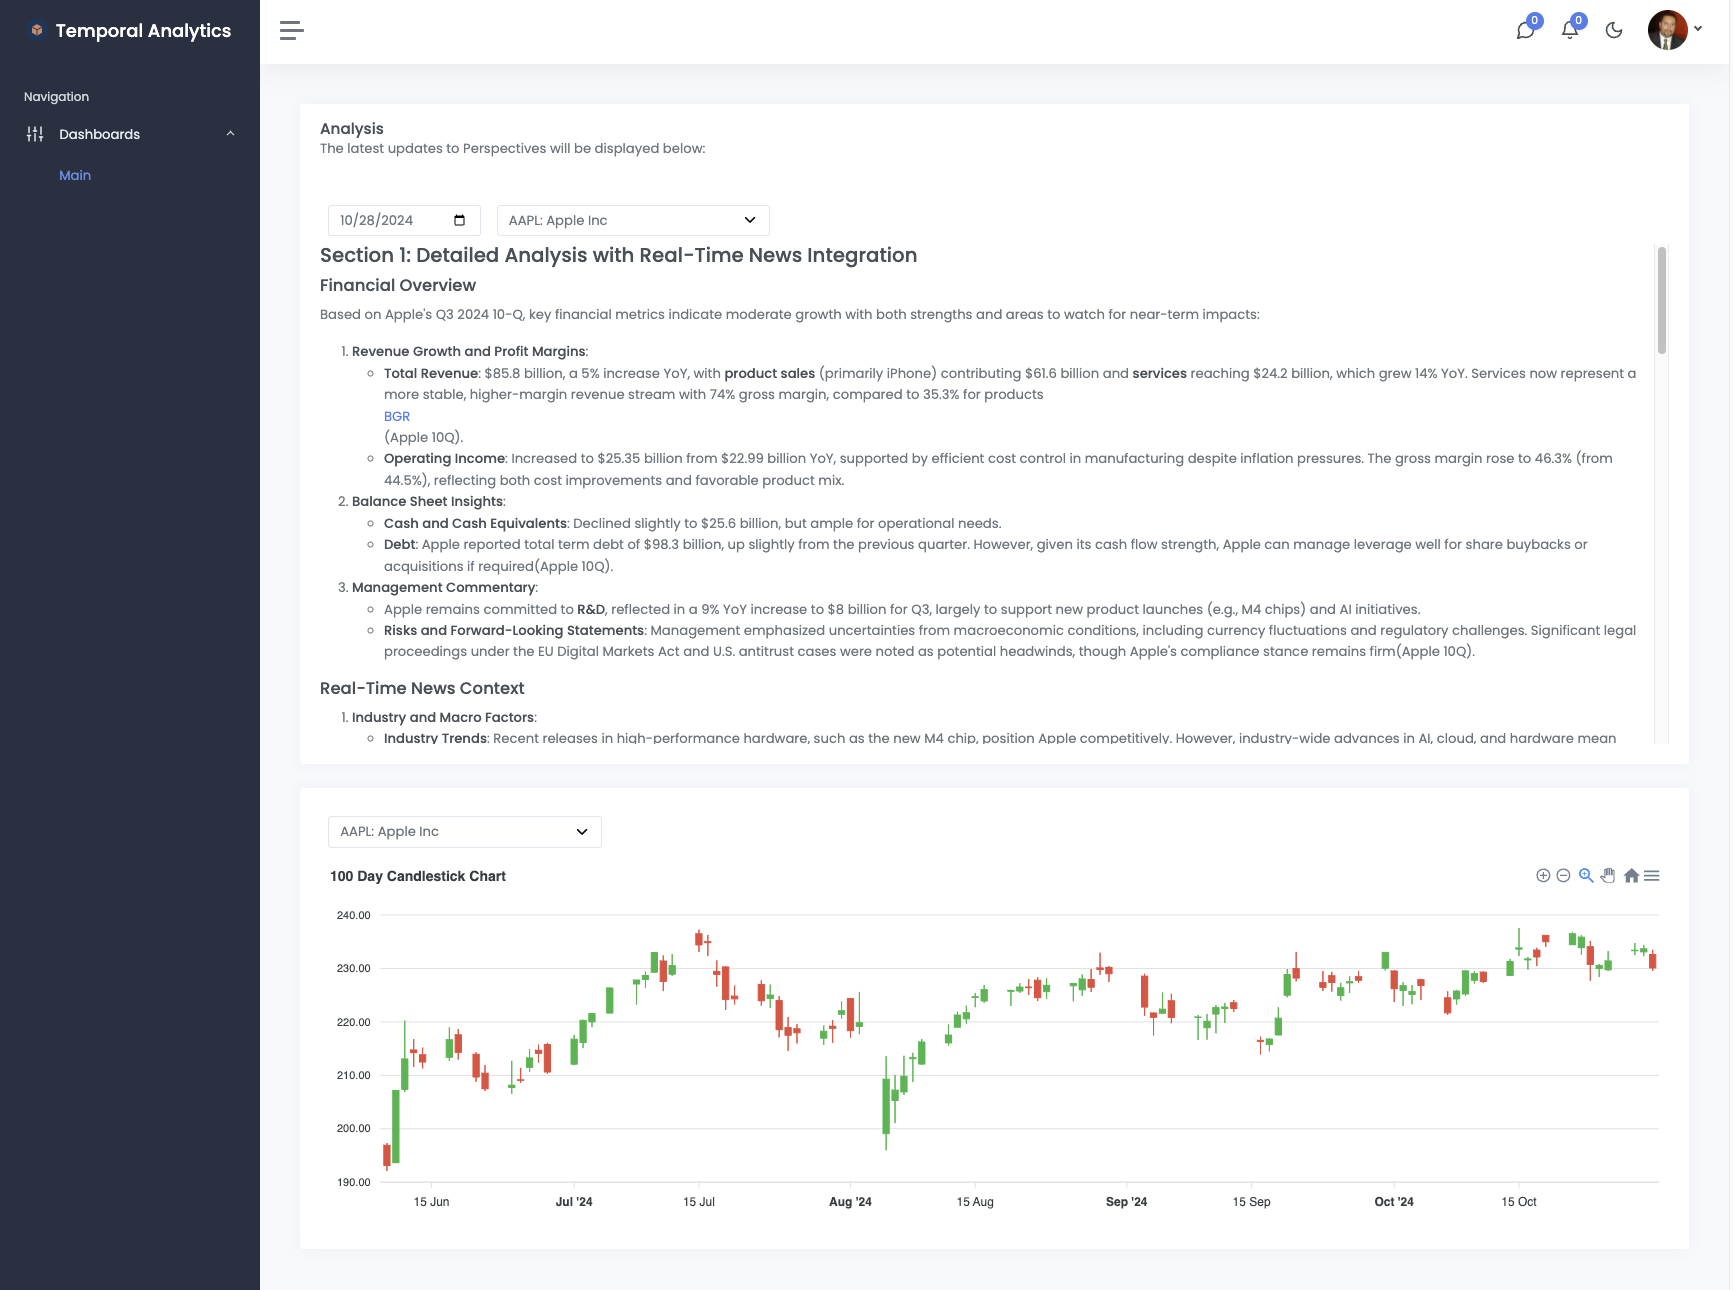The width and height of the screenshot is (1733, 1290).
Task: Follow the BGR source link
Action: [396, 416]
